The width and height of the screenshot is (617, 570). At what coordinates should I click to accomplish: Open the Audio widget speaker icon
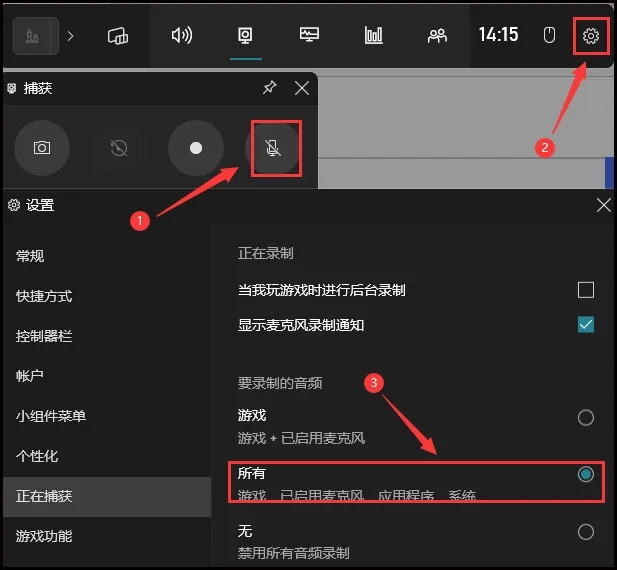click(182, 35)
